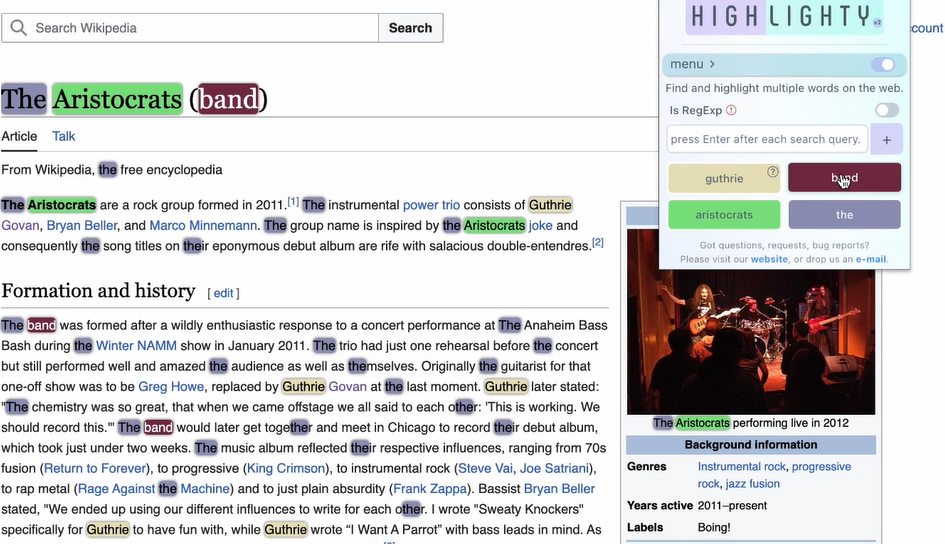Click the help icon on guthrie chip
This screenshot has width=945, height=544.
point(773,172)
